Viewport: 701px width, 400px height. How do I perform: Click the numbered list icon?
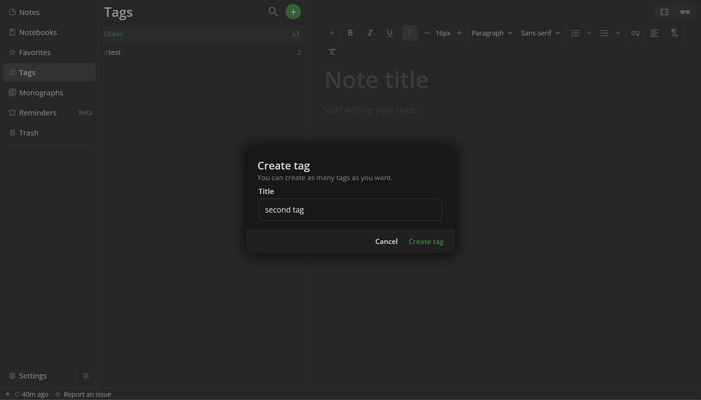[575, 33]
